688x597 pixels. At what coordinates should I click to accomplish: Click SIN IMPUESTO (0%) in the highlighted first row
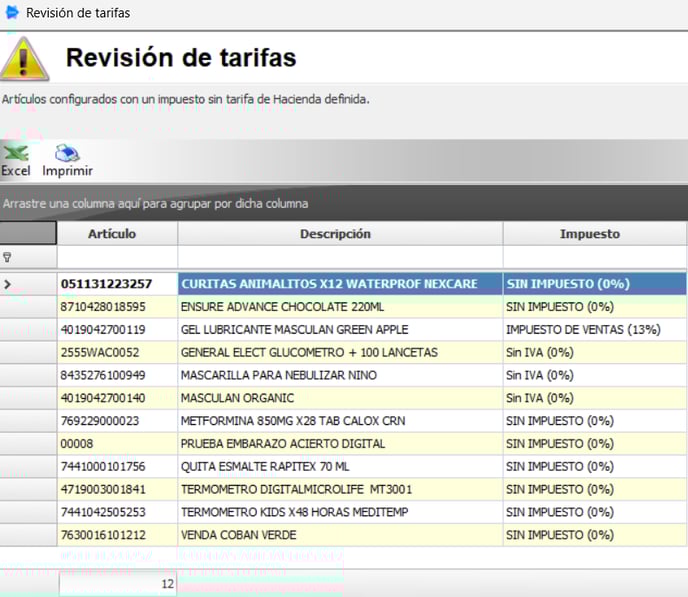coord(595,284)
